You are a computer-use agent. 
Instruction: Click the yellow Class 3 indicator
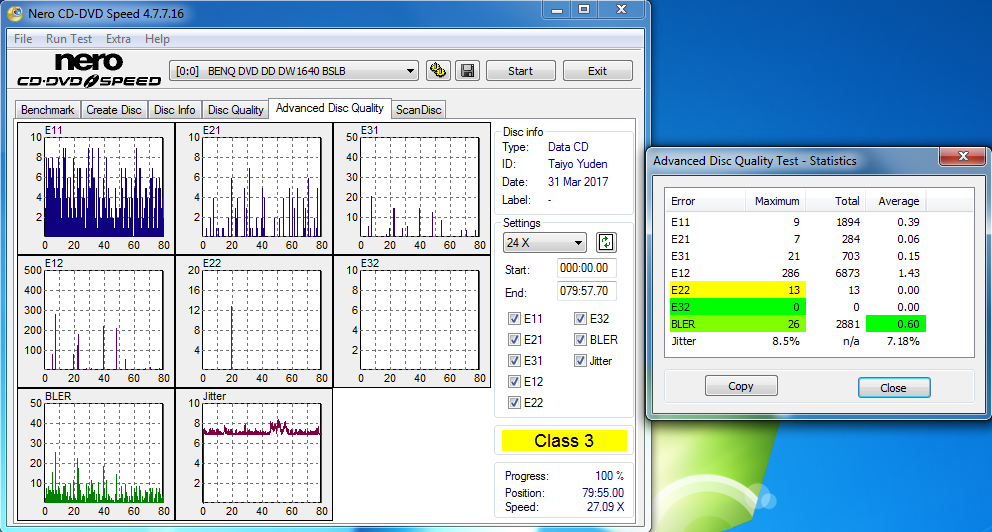(x=563, y=441)
